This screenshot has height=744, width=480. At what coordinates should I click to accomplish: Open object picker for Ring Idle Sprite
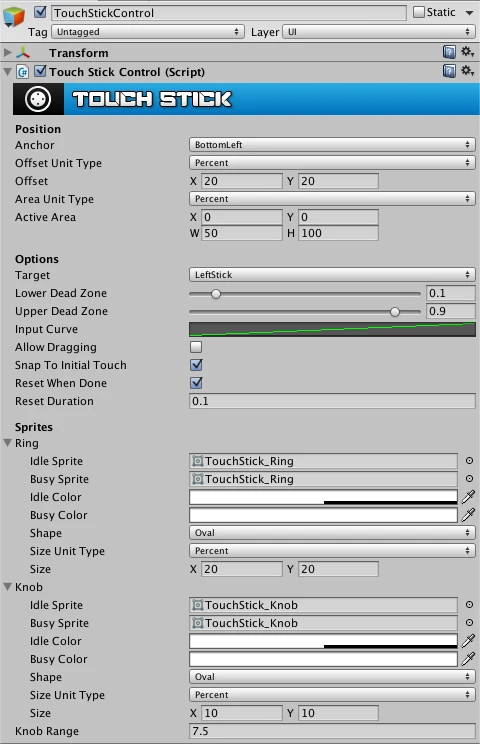(469, 461)
